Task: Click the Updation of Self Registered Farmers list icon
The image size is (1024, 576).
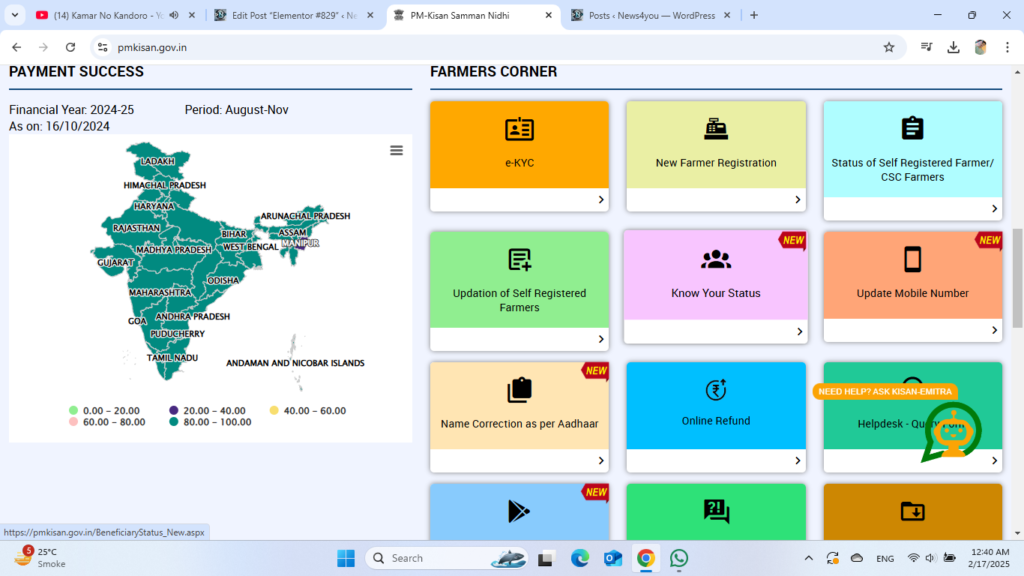Action: [519, 260]
